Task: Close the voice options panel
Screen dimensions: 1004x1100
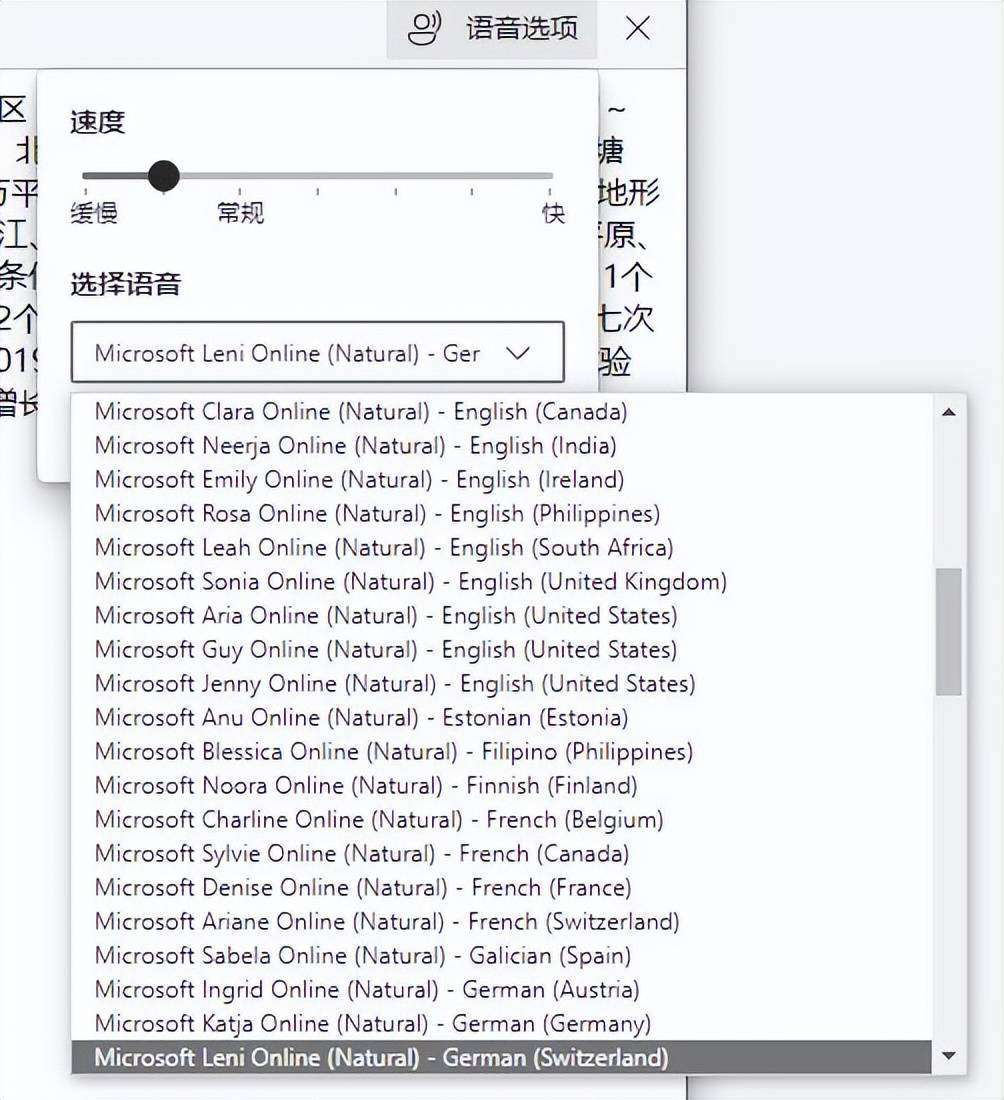Action: 637,29
